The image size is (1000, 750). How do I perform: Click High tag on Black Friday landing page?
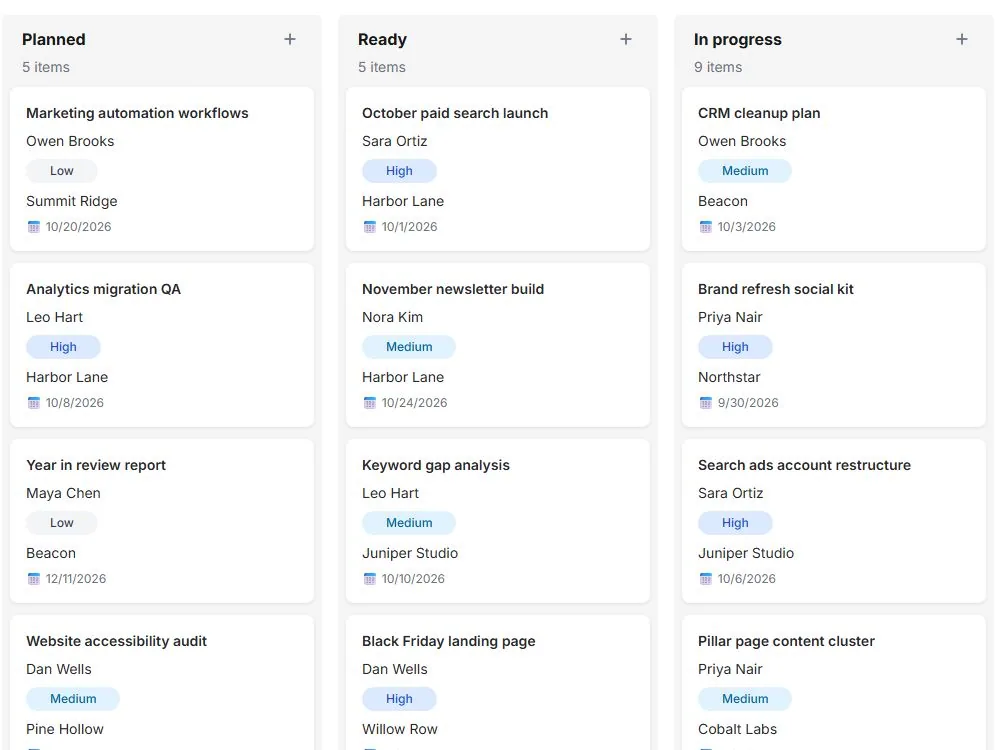(399, 699)
